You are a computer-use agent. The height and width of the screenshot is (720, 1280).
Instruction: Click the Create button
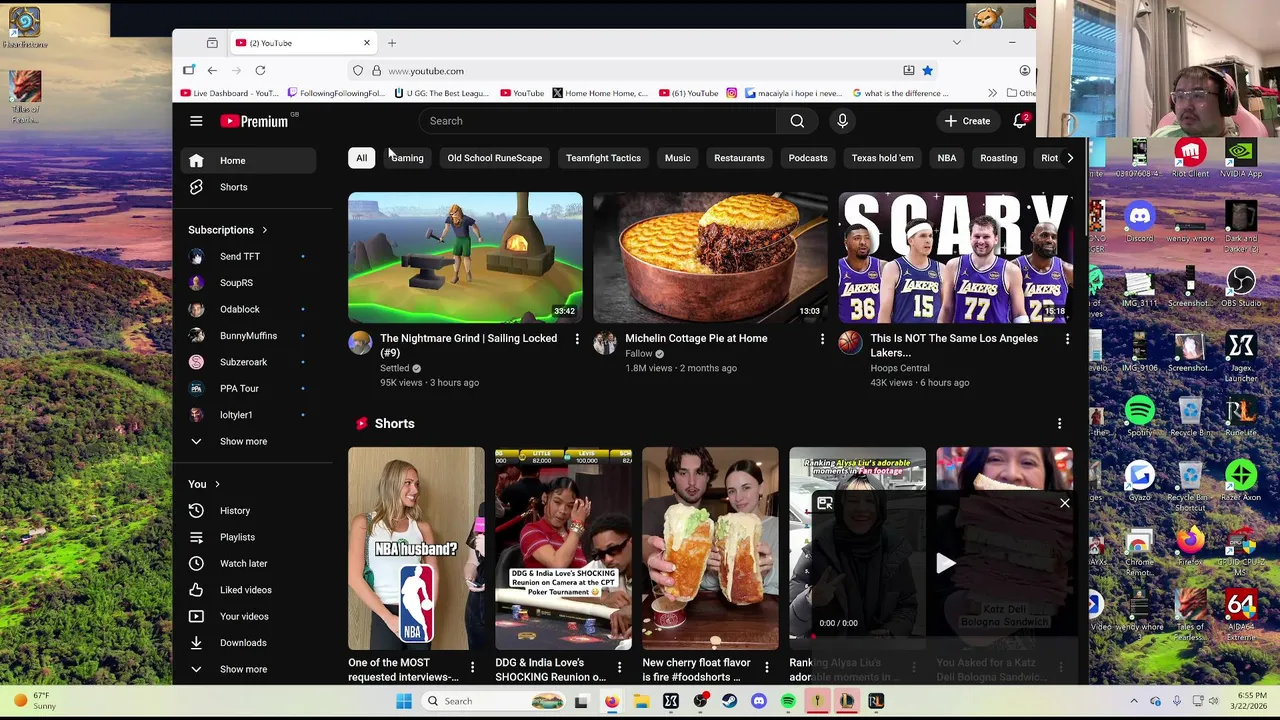[x=967, y=121]
